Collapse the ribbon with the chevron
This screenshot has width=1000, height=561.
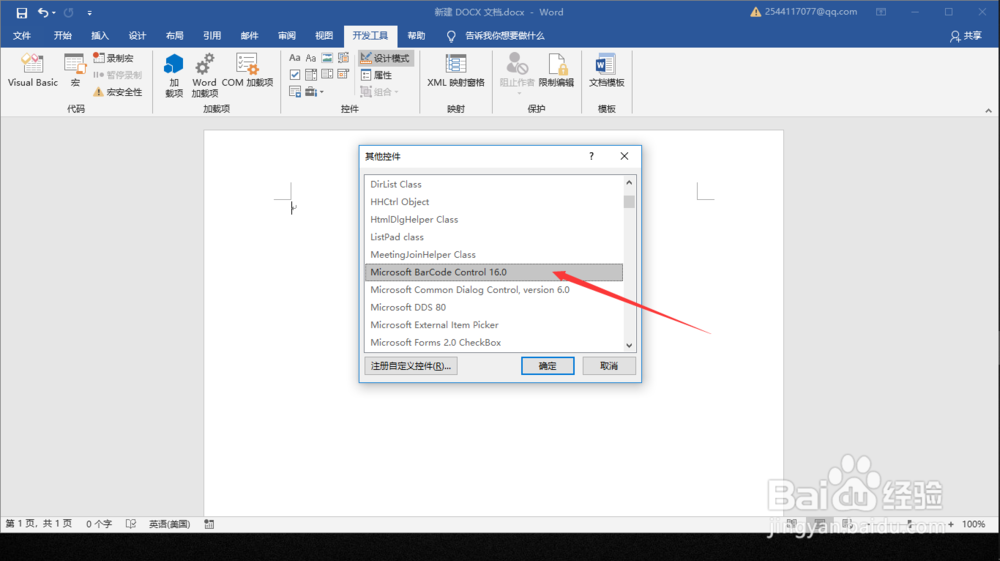point(989,110)
